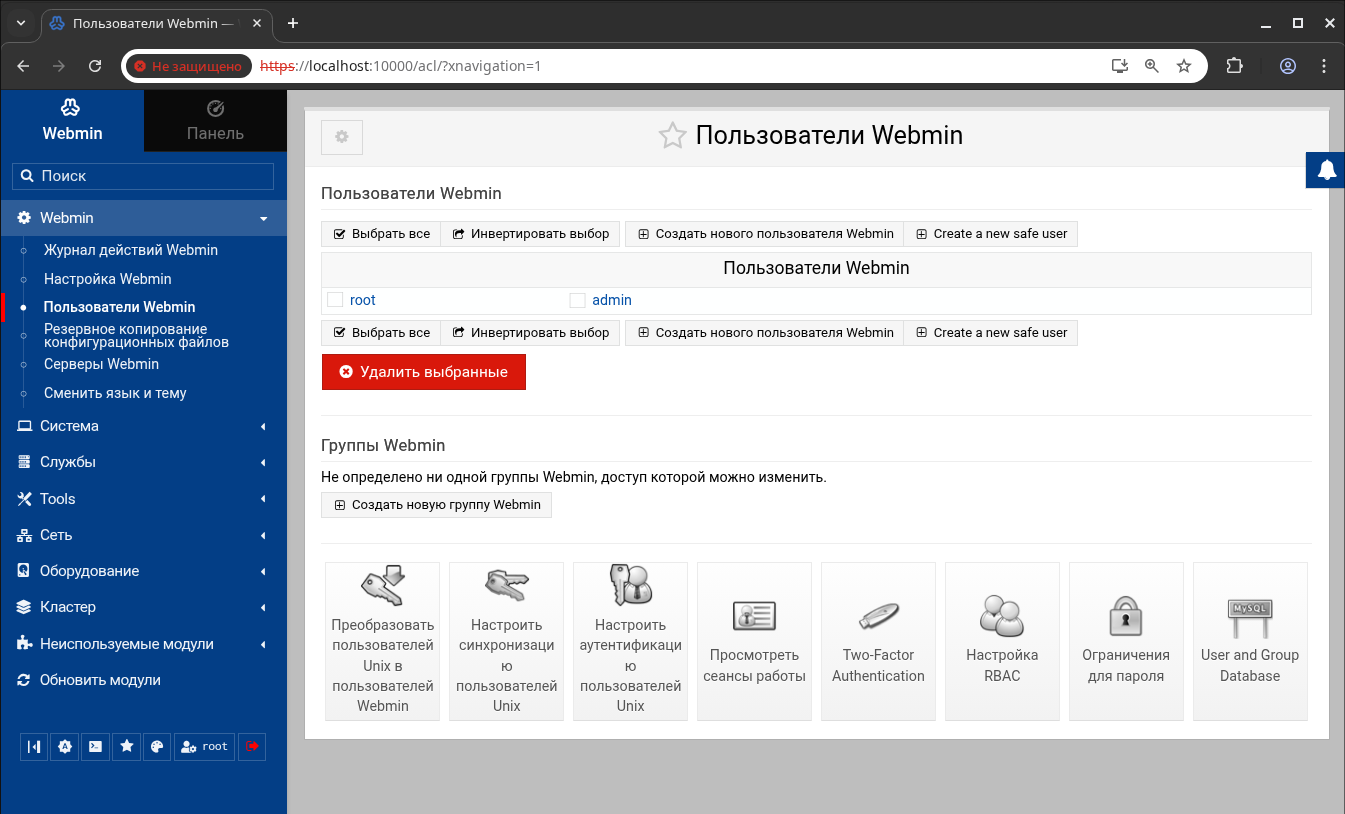Click the red logout icon in sidebar
Image resolution: width=1345 pixels, height=814 pixels.
point(252,746)
